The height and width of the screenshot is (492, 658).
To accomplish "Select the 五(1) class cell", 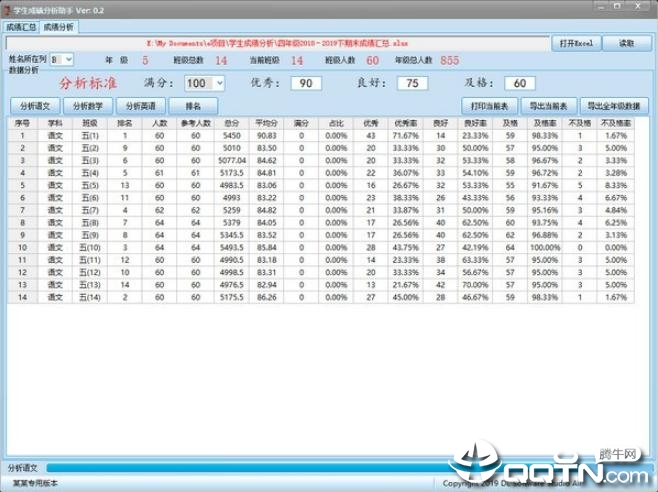I will click(x=90, y=136).
